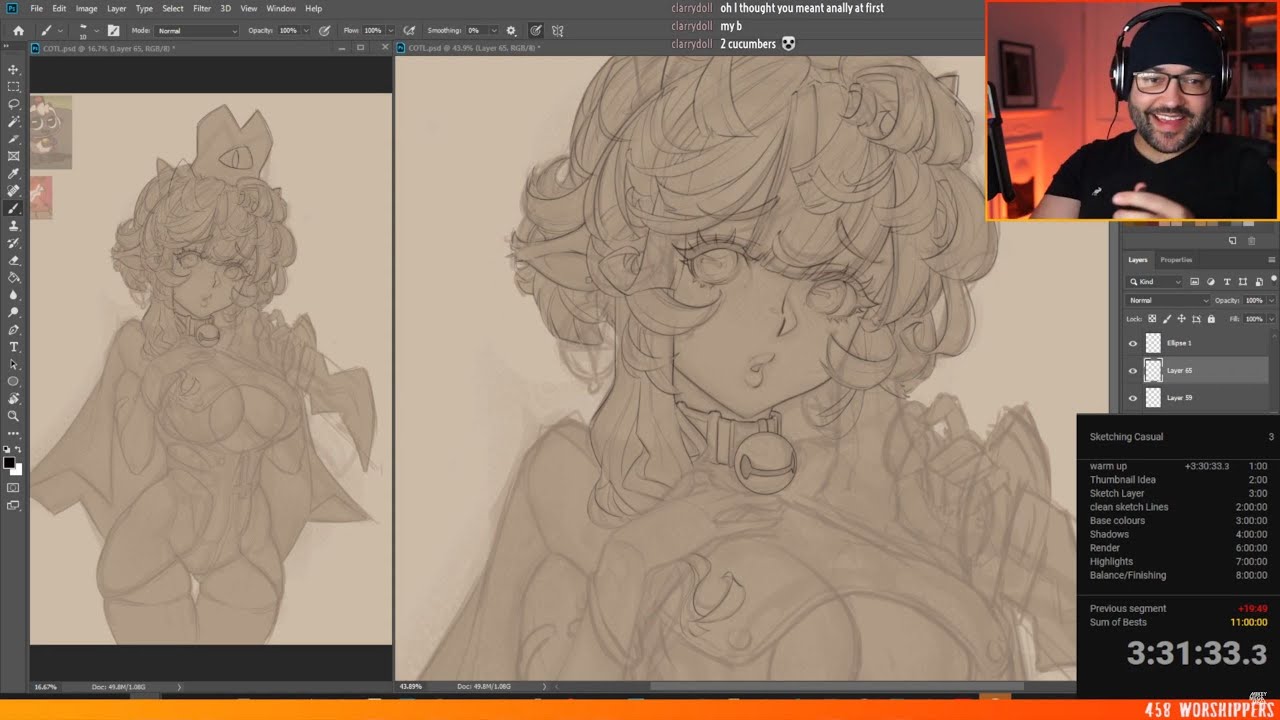Open layer blend mode Normal dropdown
The height and width of the screenshot is (720, 1280).
(x=1168, y=300)
